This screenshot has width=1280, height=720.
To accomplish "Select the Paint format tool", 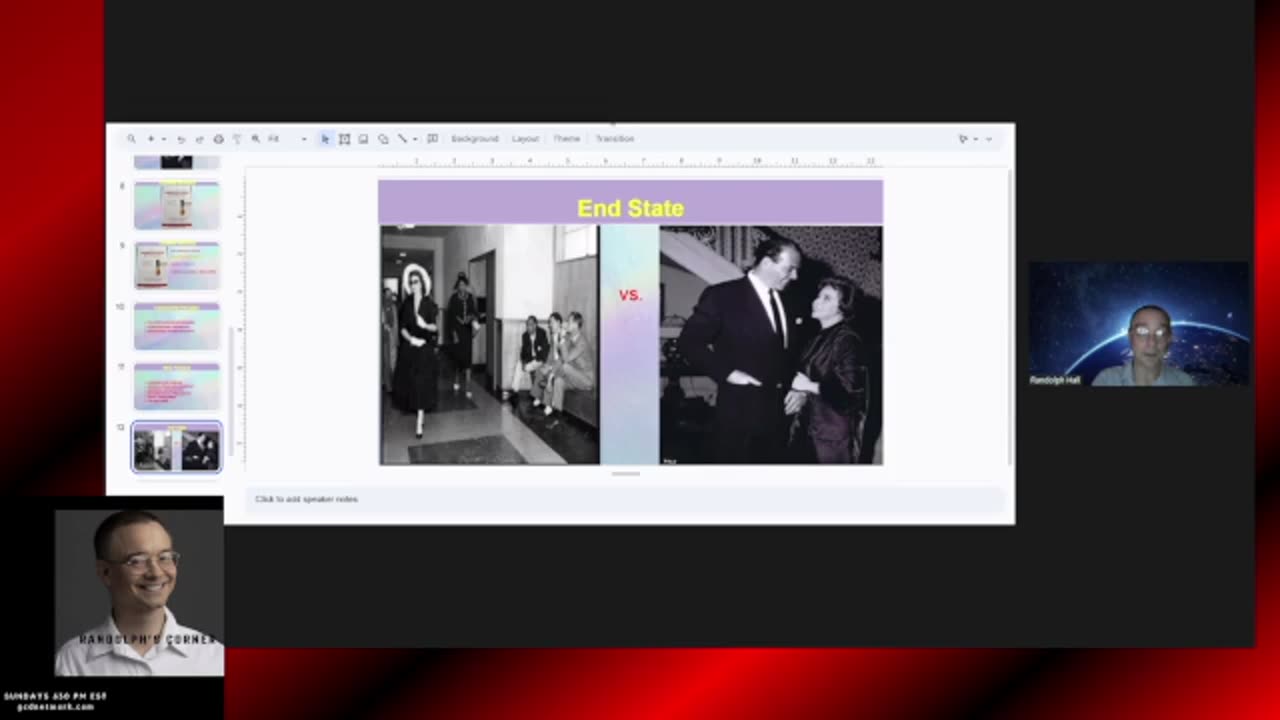I will (237, 139).
